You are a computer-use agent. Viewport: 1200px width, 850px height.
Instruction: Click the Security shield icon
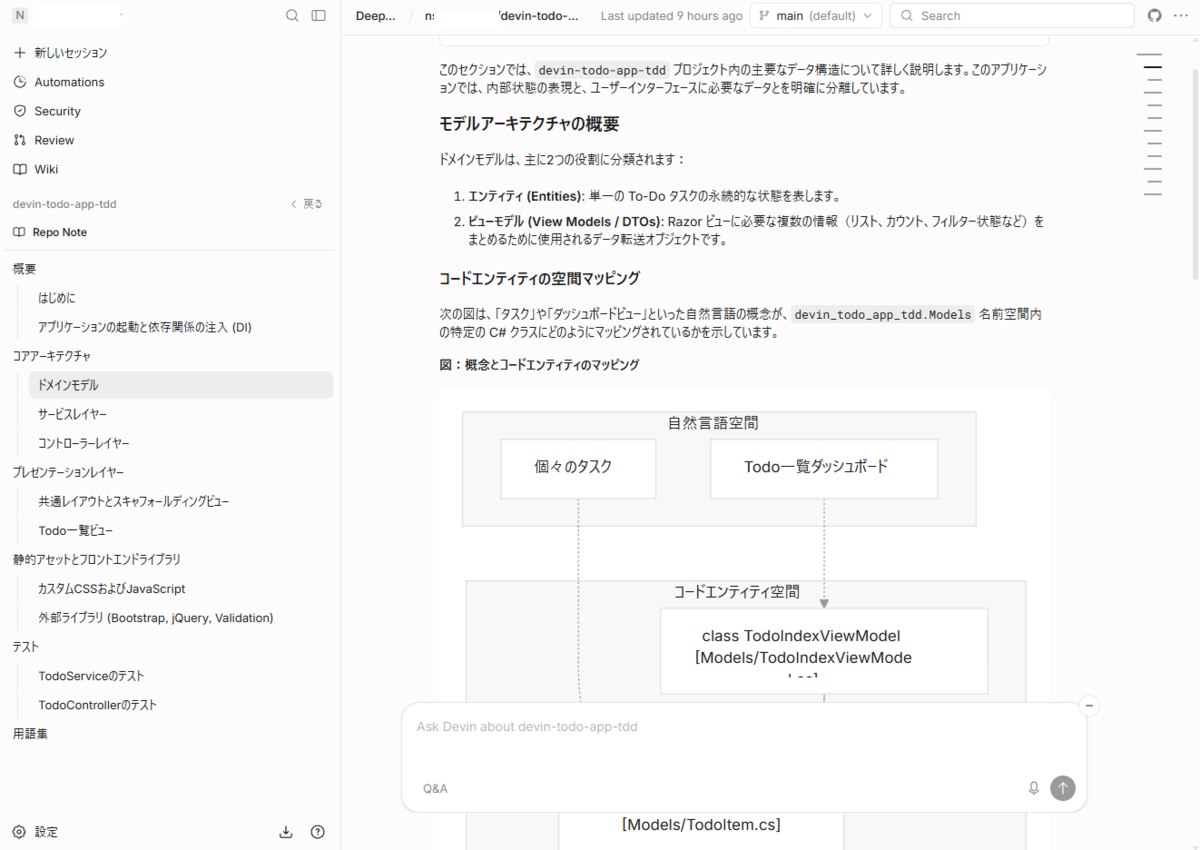coord(20,111)
